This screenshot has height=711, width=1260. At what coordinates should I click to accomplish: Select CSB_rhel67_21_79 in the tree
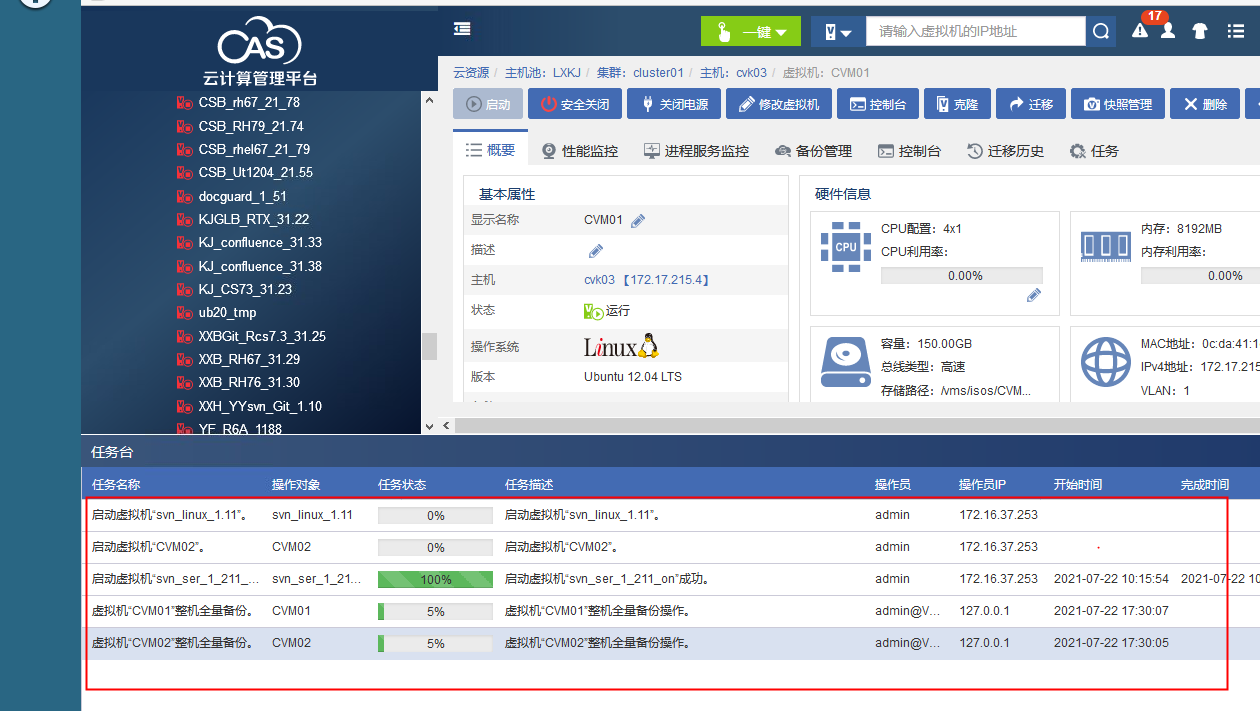(x=254, y=149)
